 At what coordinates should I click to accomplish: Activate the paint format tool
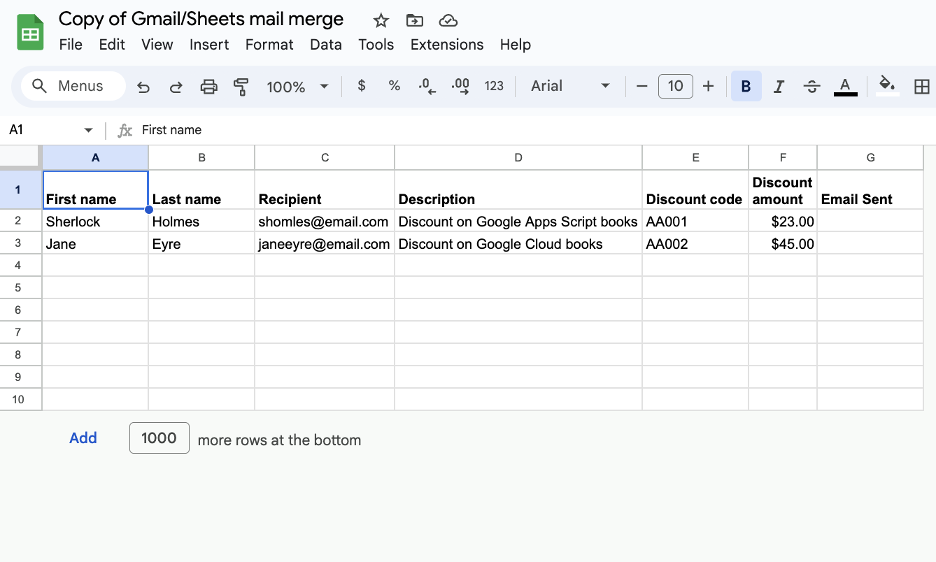[x=241, y=87]
